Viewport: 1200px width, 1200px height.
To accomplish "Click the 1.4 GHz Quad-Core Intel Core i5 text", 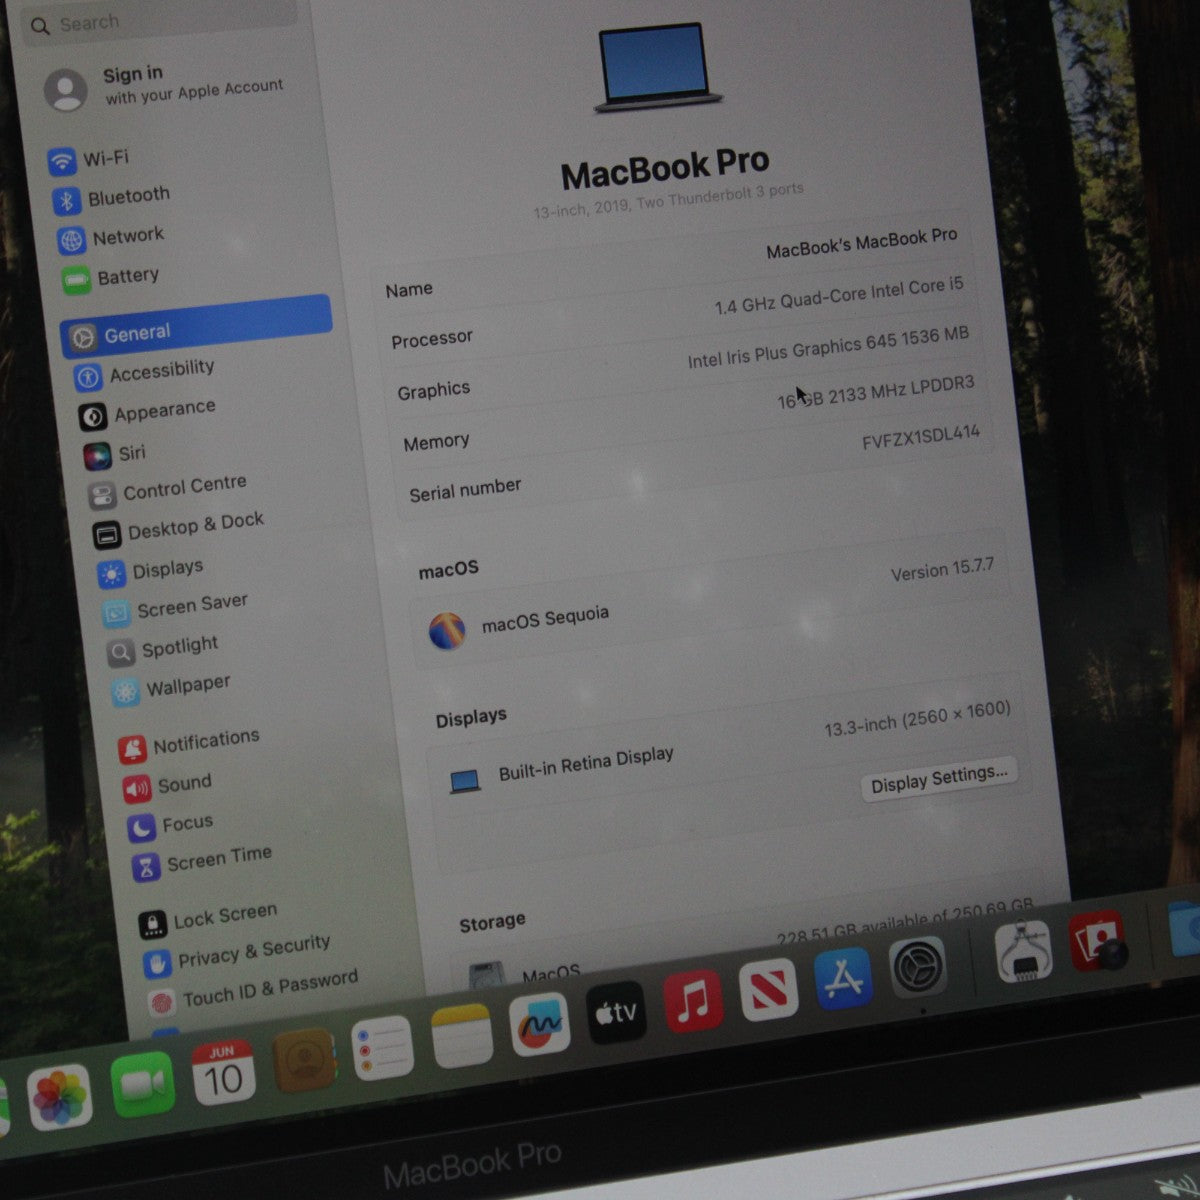I will tap(839, 295).
